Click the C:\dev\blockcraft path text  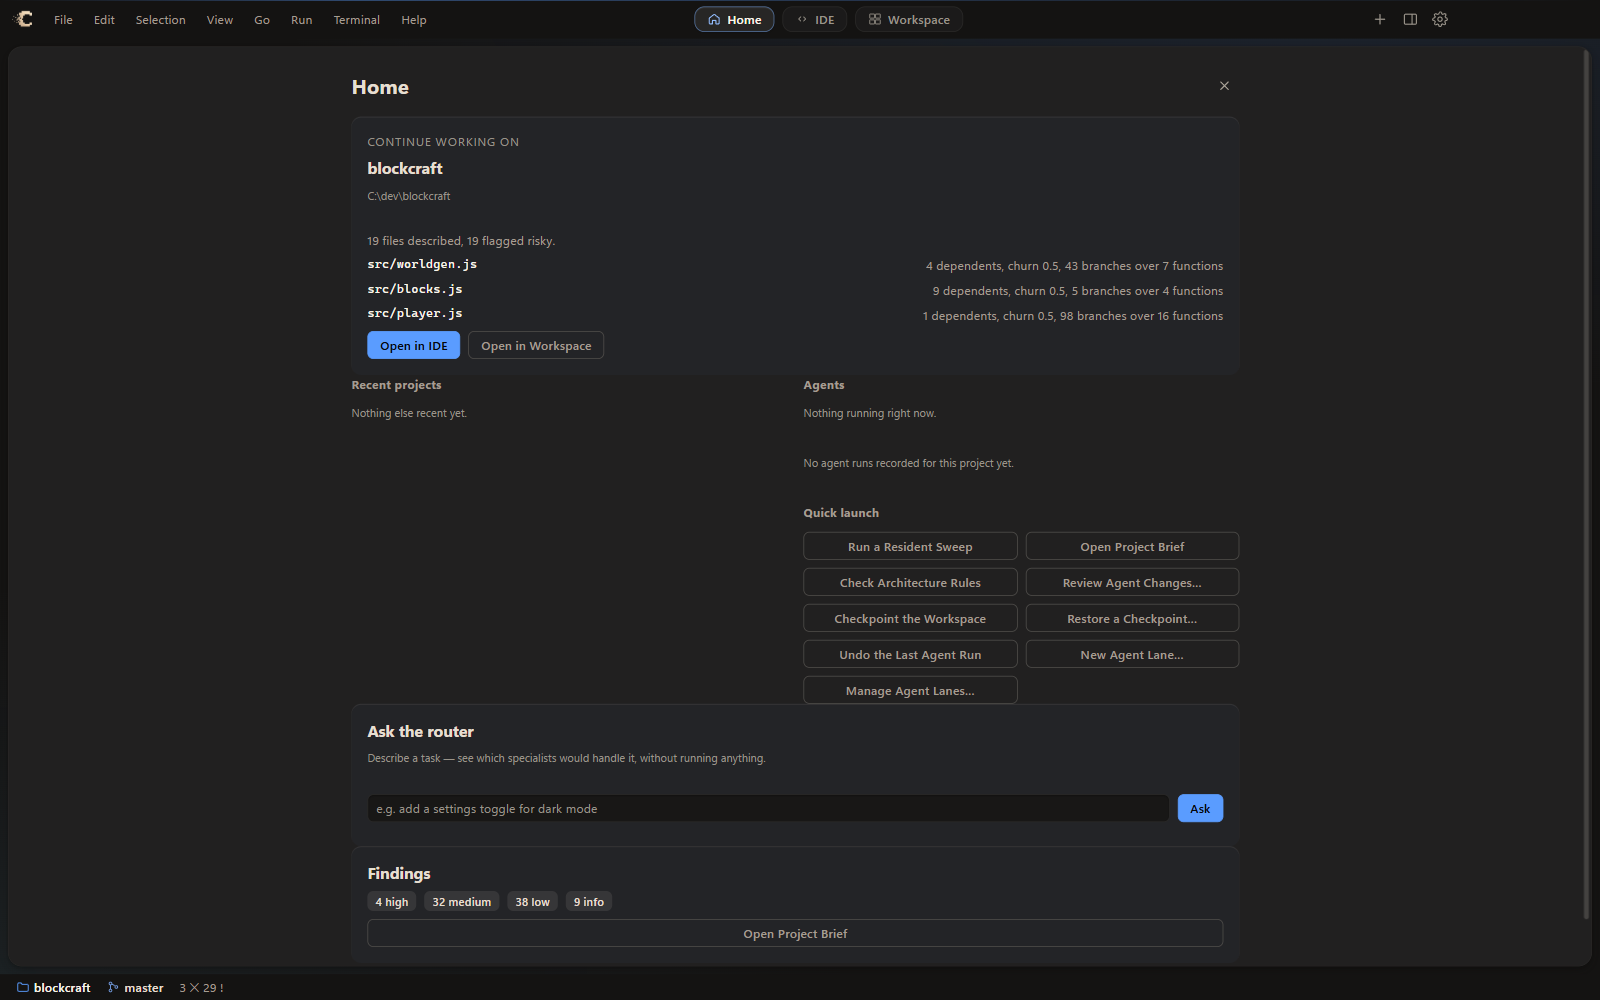coord(409,196)
